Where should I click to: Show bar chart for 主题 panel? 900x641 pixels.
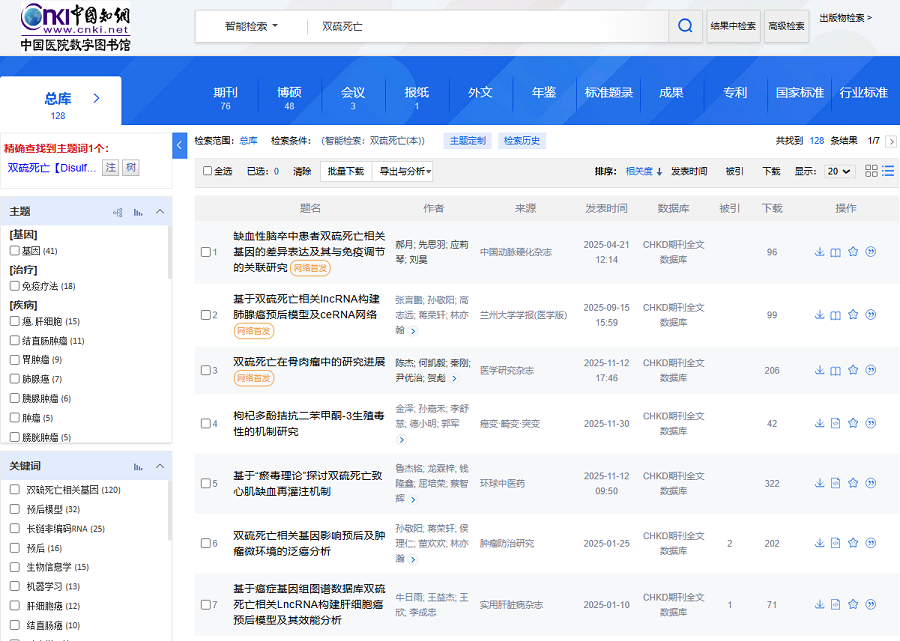point(138,212)
